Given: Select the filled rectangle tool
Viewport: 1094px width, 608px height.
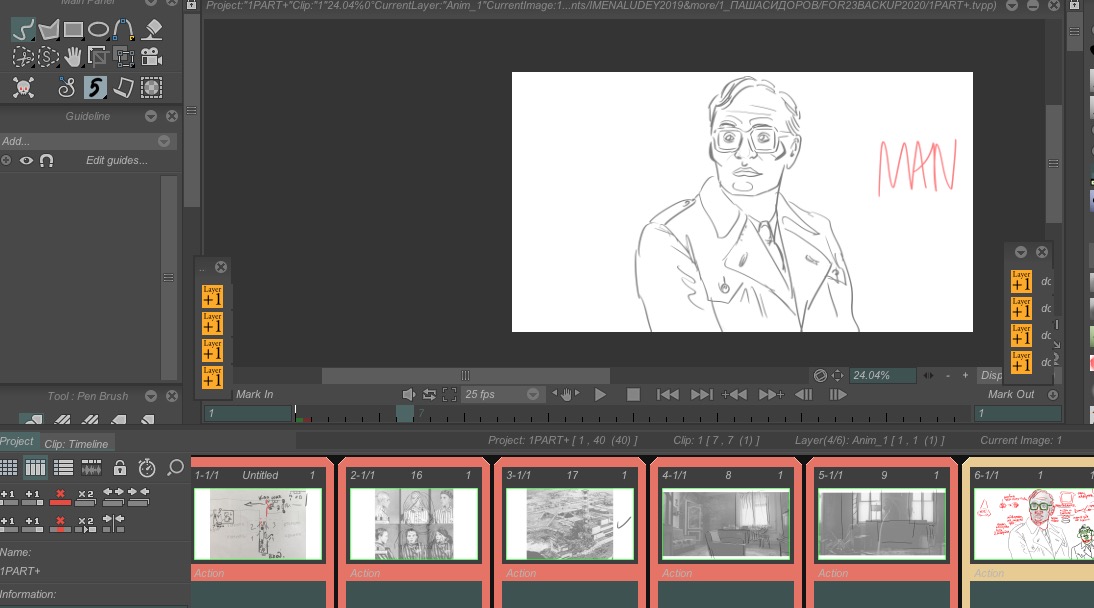Looking at the screenshot, I should [x=73, y=29].
